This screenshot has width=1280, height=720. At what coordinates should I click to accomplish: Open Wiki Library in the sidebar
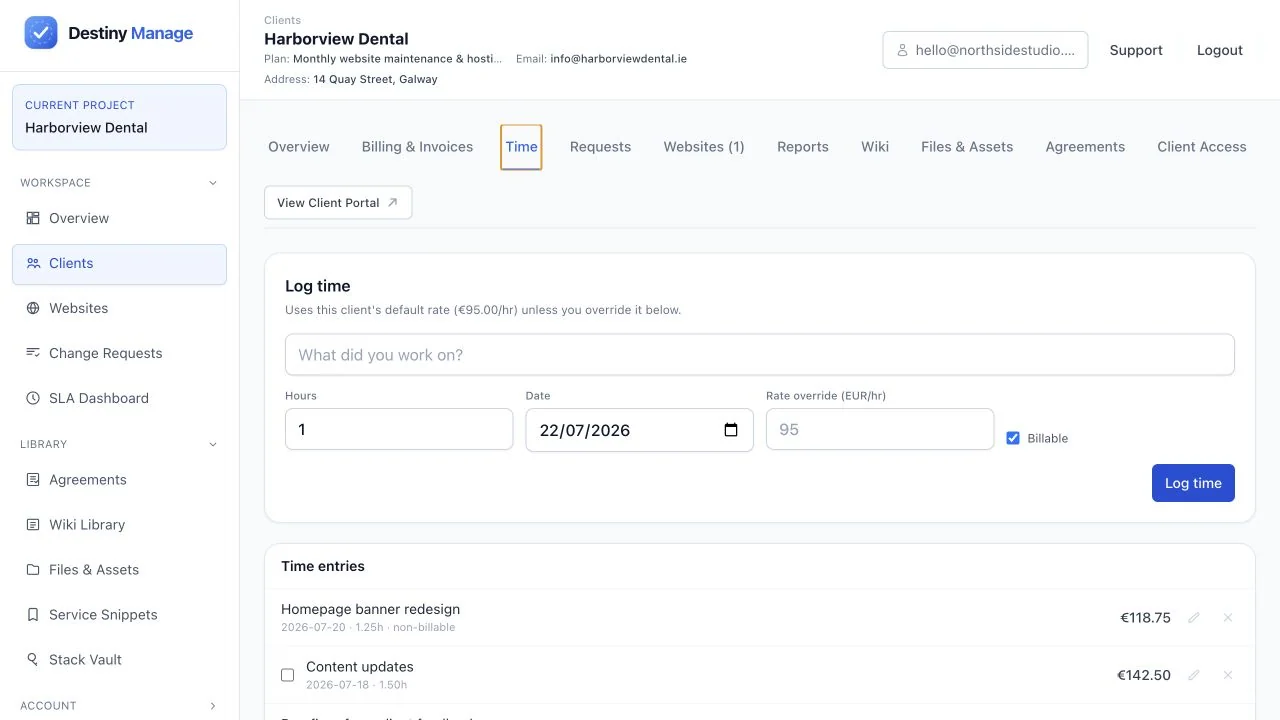119,525
